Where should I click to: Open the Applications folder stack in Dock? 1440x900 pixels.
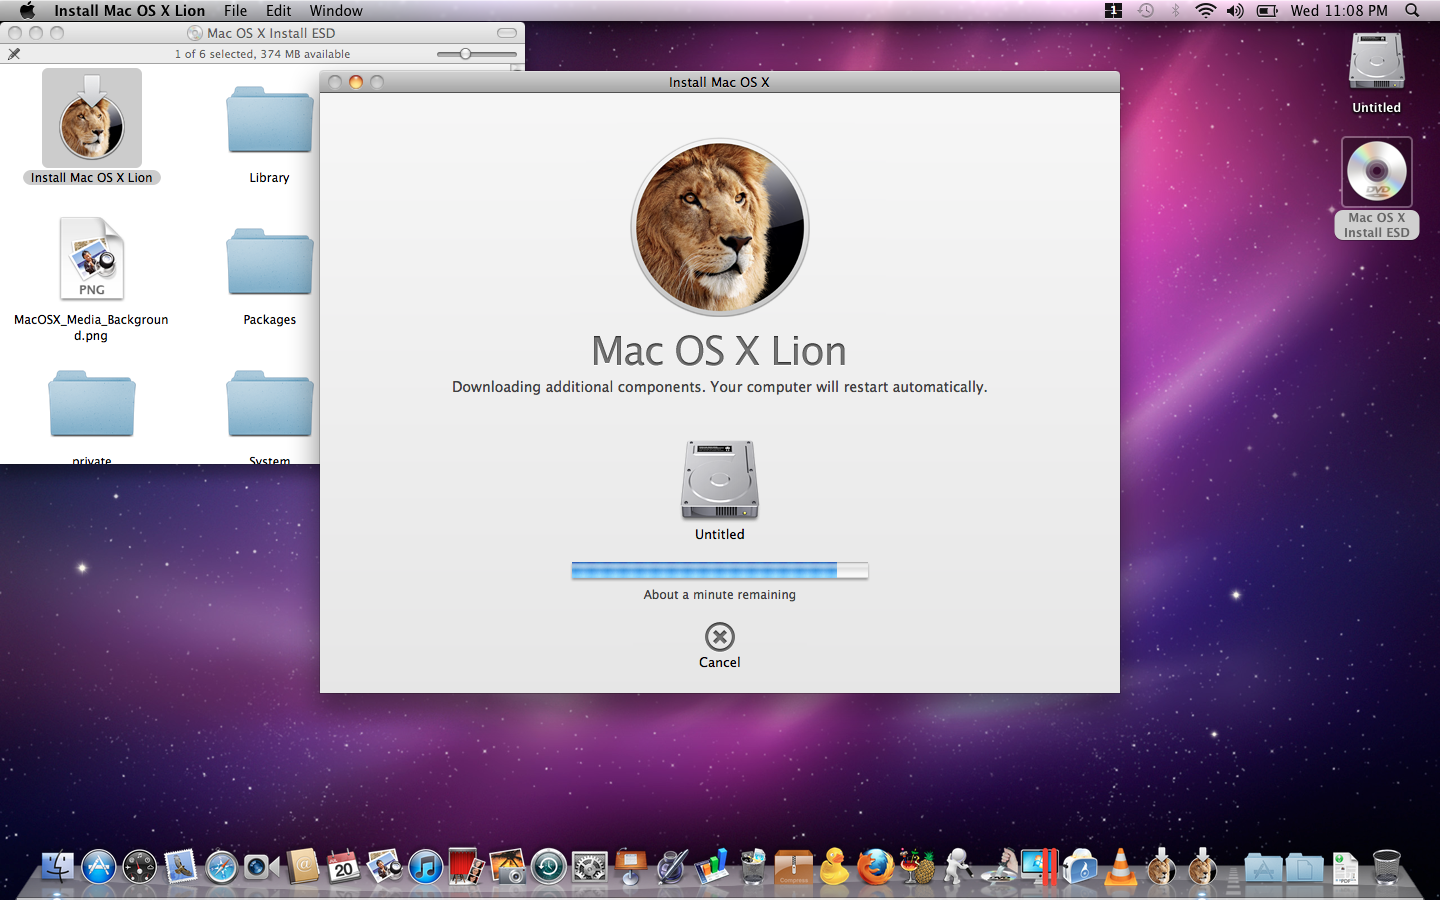pyautogui.click(x=1263, y=868)
